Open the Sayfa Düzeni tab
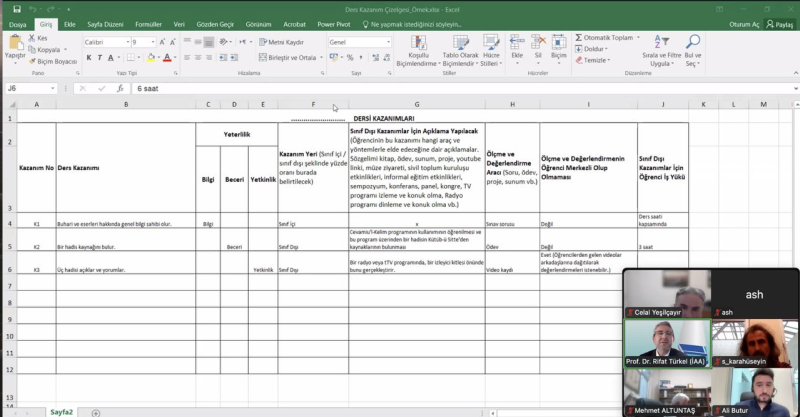The image size is (800, 417). pos(106,23)
